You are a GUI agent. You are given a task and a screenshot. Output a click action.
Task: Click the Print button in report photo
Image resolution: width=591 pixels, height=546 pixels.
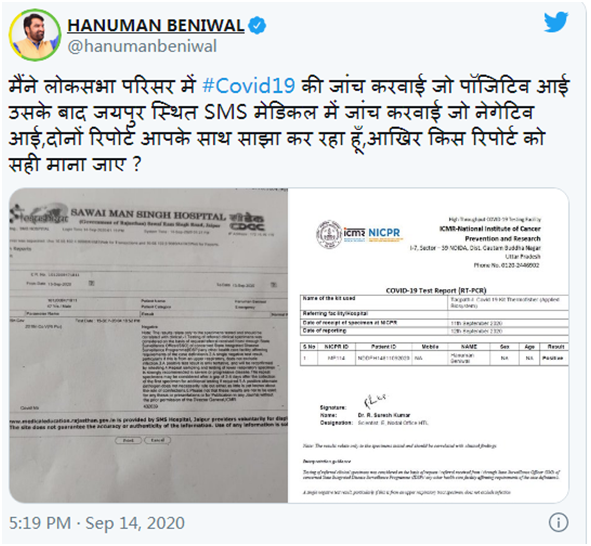pos(129,440)
